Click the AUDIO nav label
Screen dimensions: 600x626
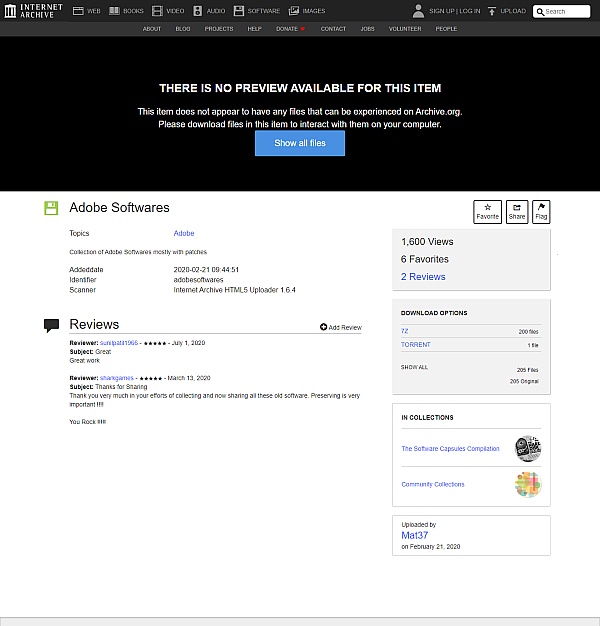point(216,11)
